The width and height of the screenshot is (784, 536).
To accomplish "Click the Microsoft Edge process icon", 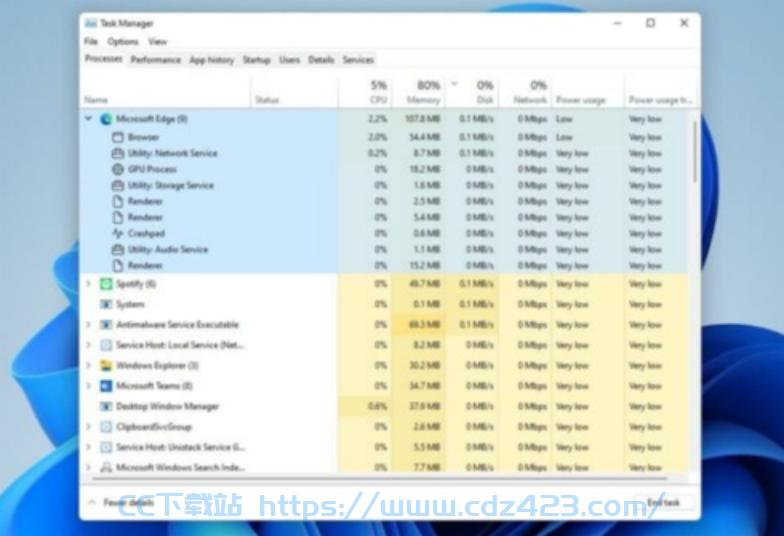I will 106,119.
